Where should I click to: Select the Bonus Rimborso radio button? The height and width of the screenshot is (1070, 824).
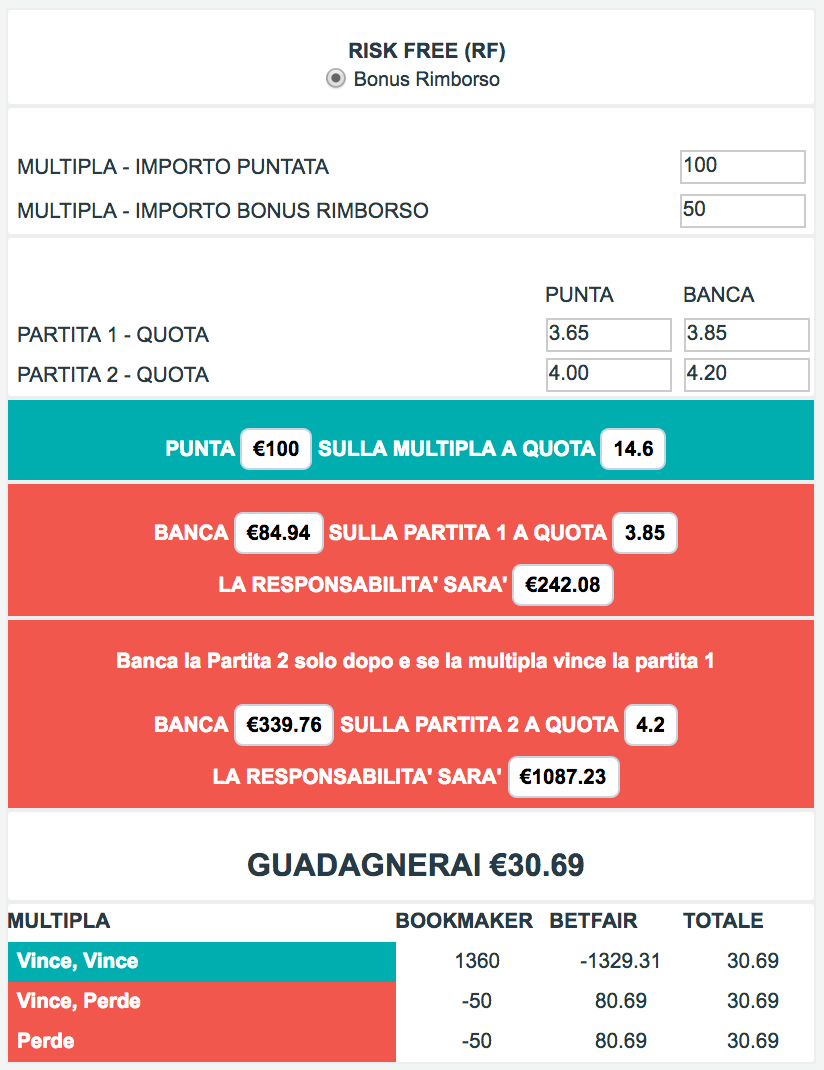[x=336, y=79]
